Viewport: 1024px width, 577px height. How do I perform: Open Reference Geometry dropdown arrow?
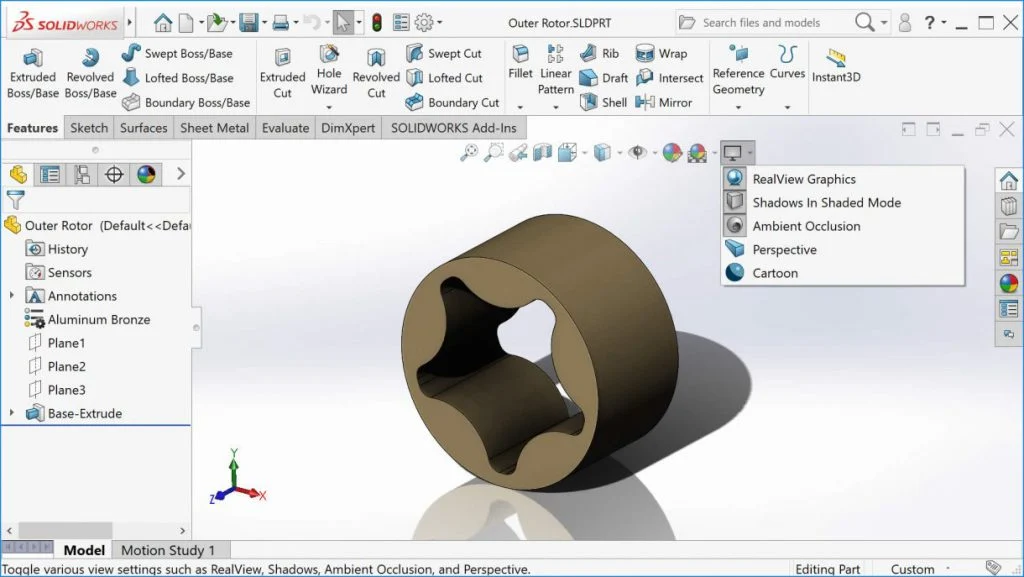point(739,107)
